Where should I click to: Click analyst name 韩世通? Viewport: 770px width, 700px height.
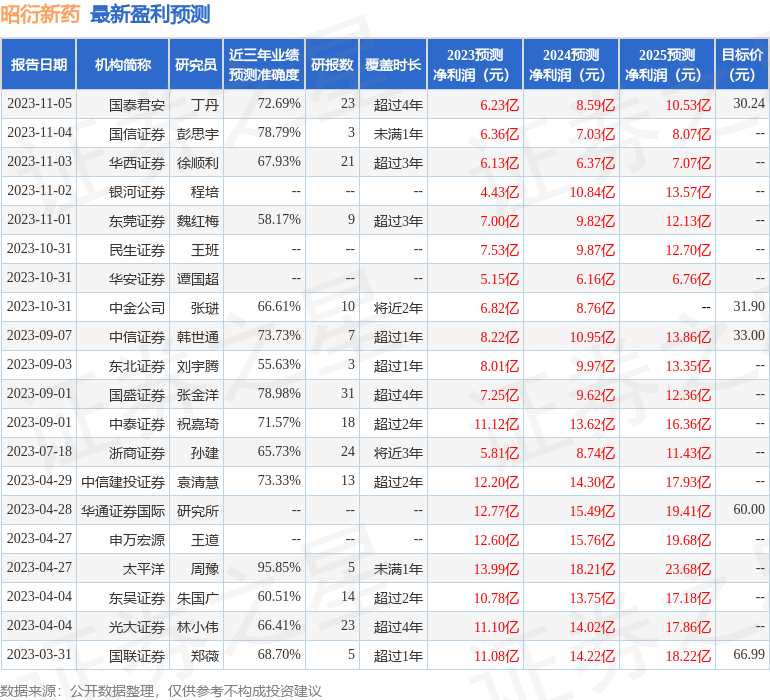coord(198,336)
